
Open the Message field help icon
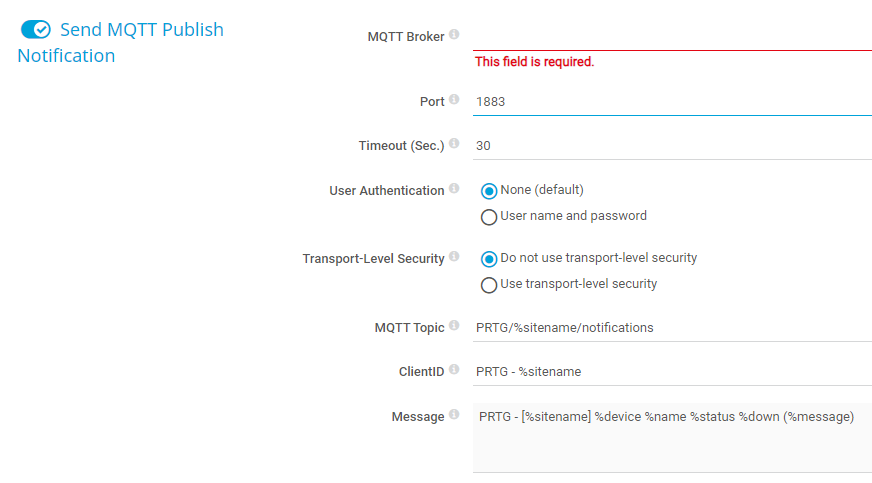click(454, 415)
